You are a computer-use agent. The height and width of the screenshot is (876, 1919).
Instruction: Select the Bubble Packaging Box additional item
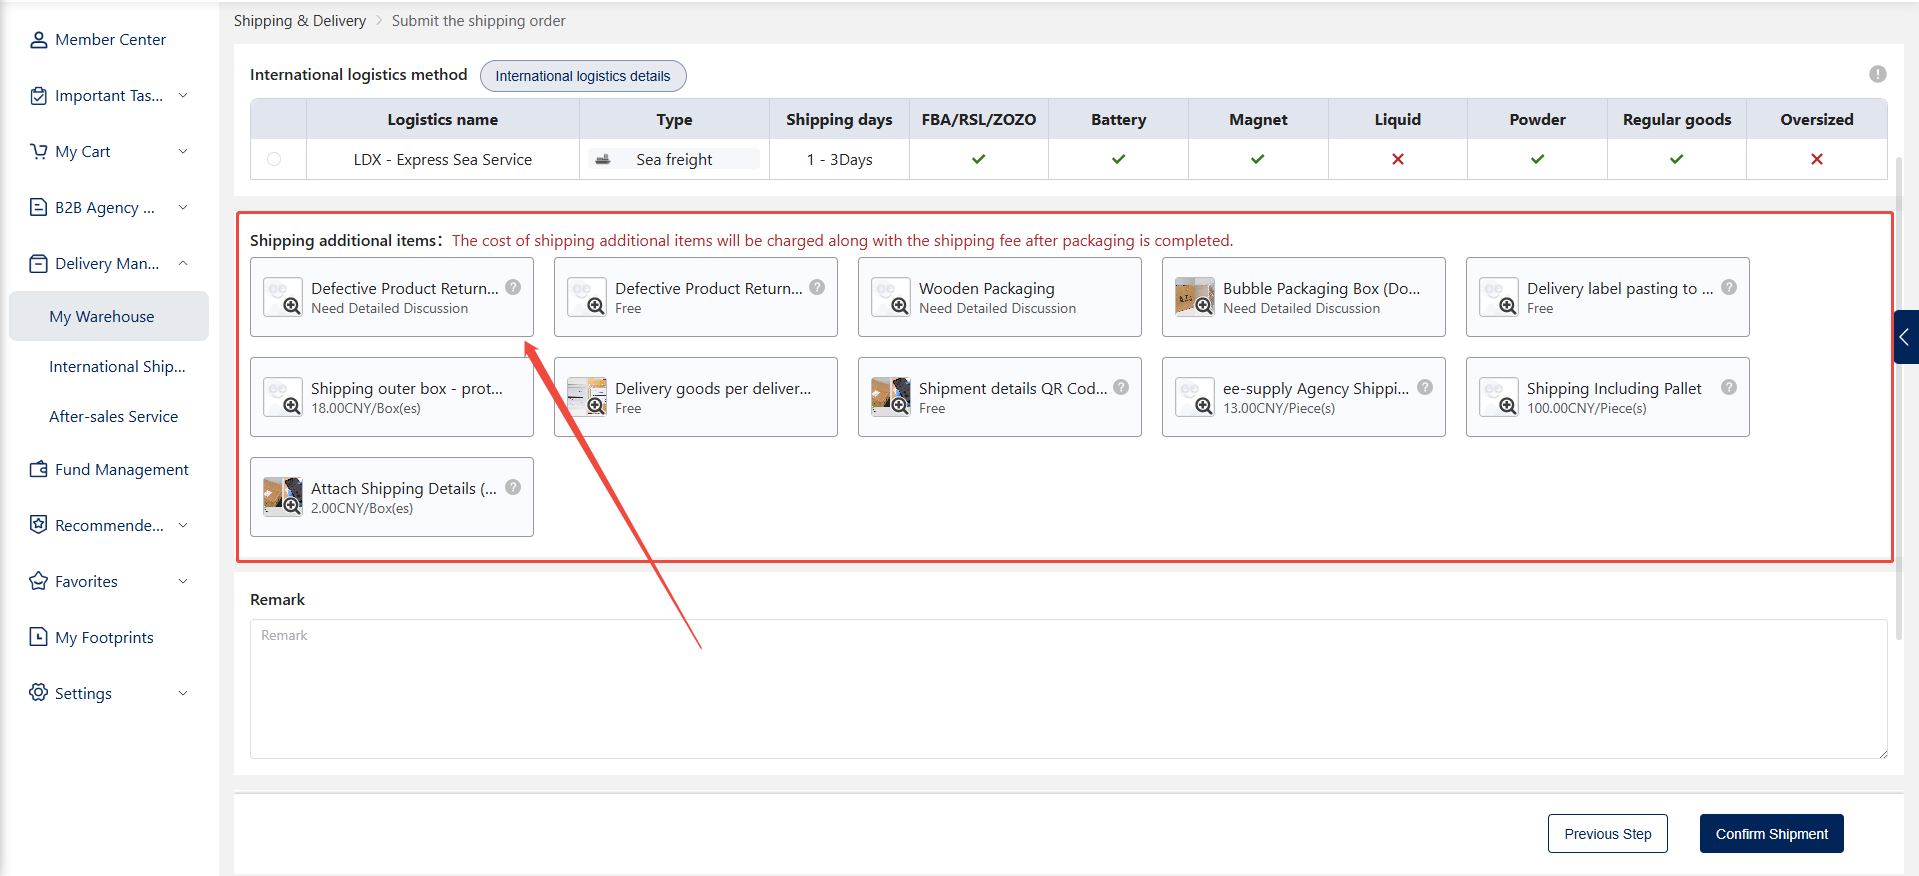tap(1303, 297)
